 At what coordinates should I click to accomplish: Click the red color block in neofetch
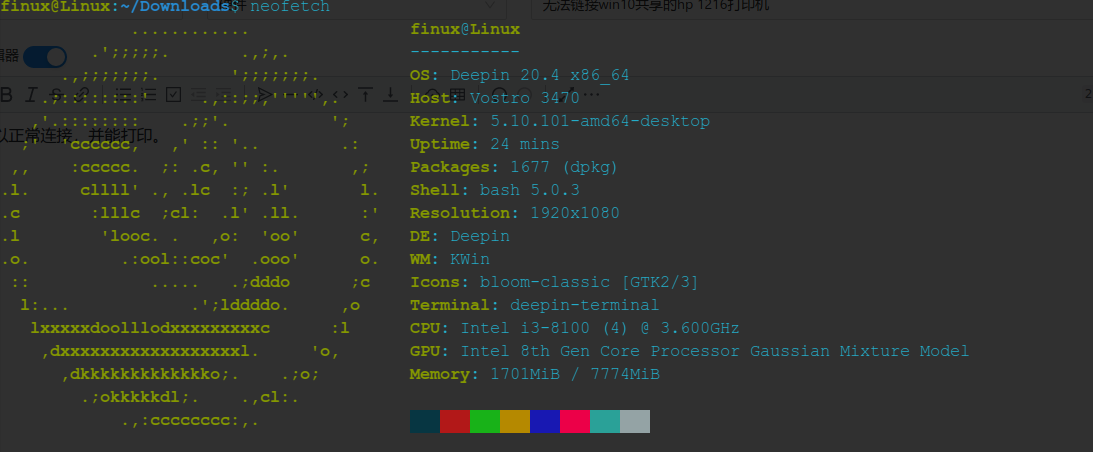click(455, 421)
